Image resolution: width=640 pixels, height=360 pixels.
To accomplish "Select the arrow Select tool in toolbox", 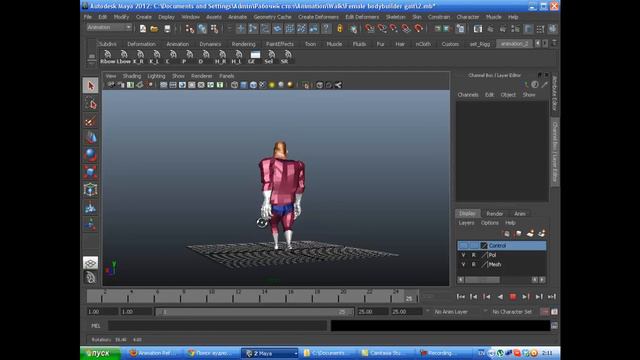I will (x=90, y=86).
